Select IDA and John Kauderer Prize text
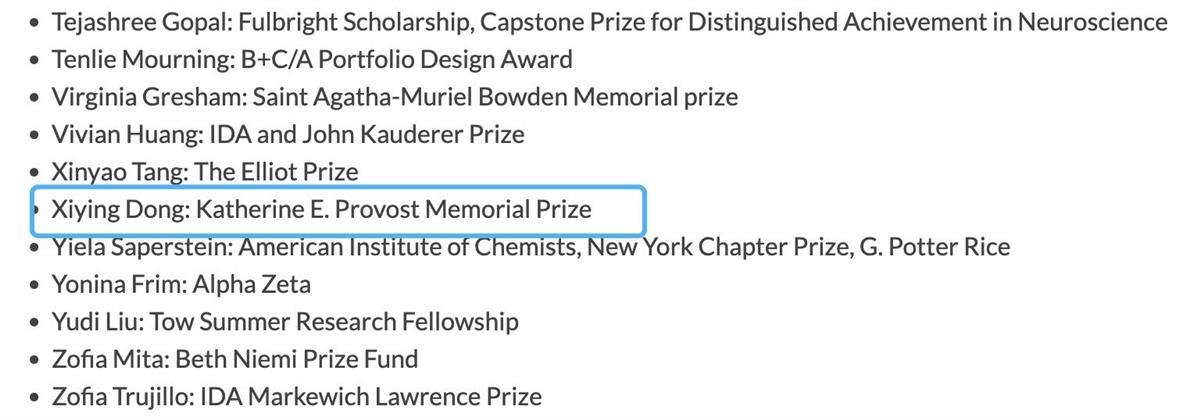Image resolution: width=1200 pixels, height=420 pixels. 367,134
